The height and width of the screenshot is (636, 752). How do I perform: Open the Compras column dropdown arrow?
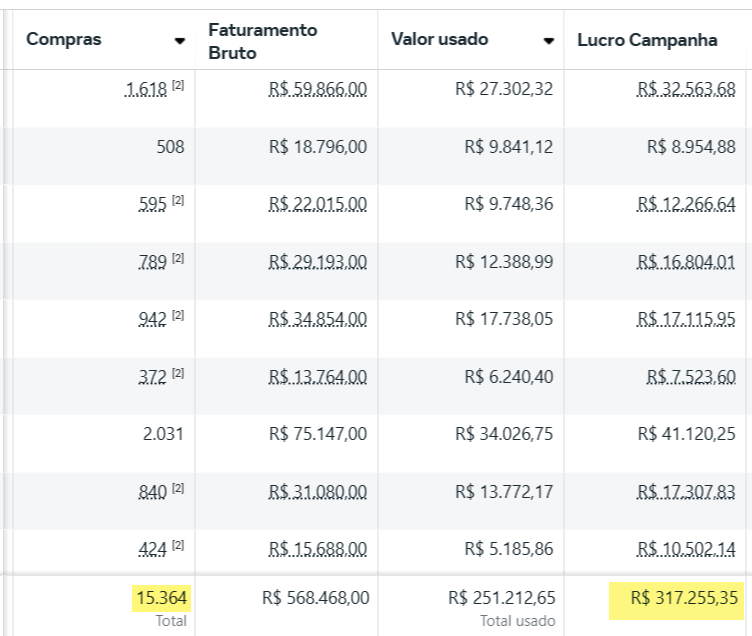[x=180, y=41]
